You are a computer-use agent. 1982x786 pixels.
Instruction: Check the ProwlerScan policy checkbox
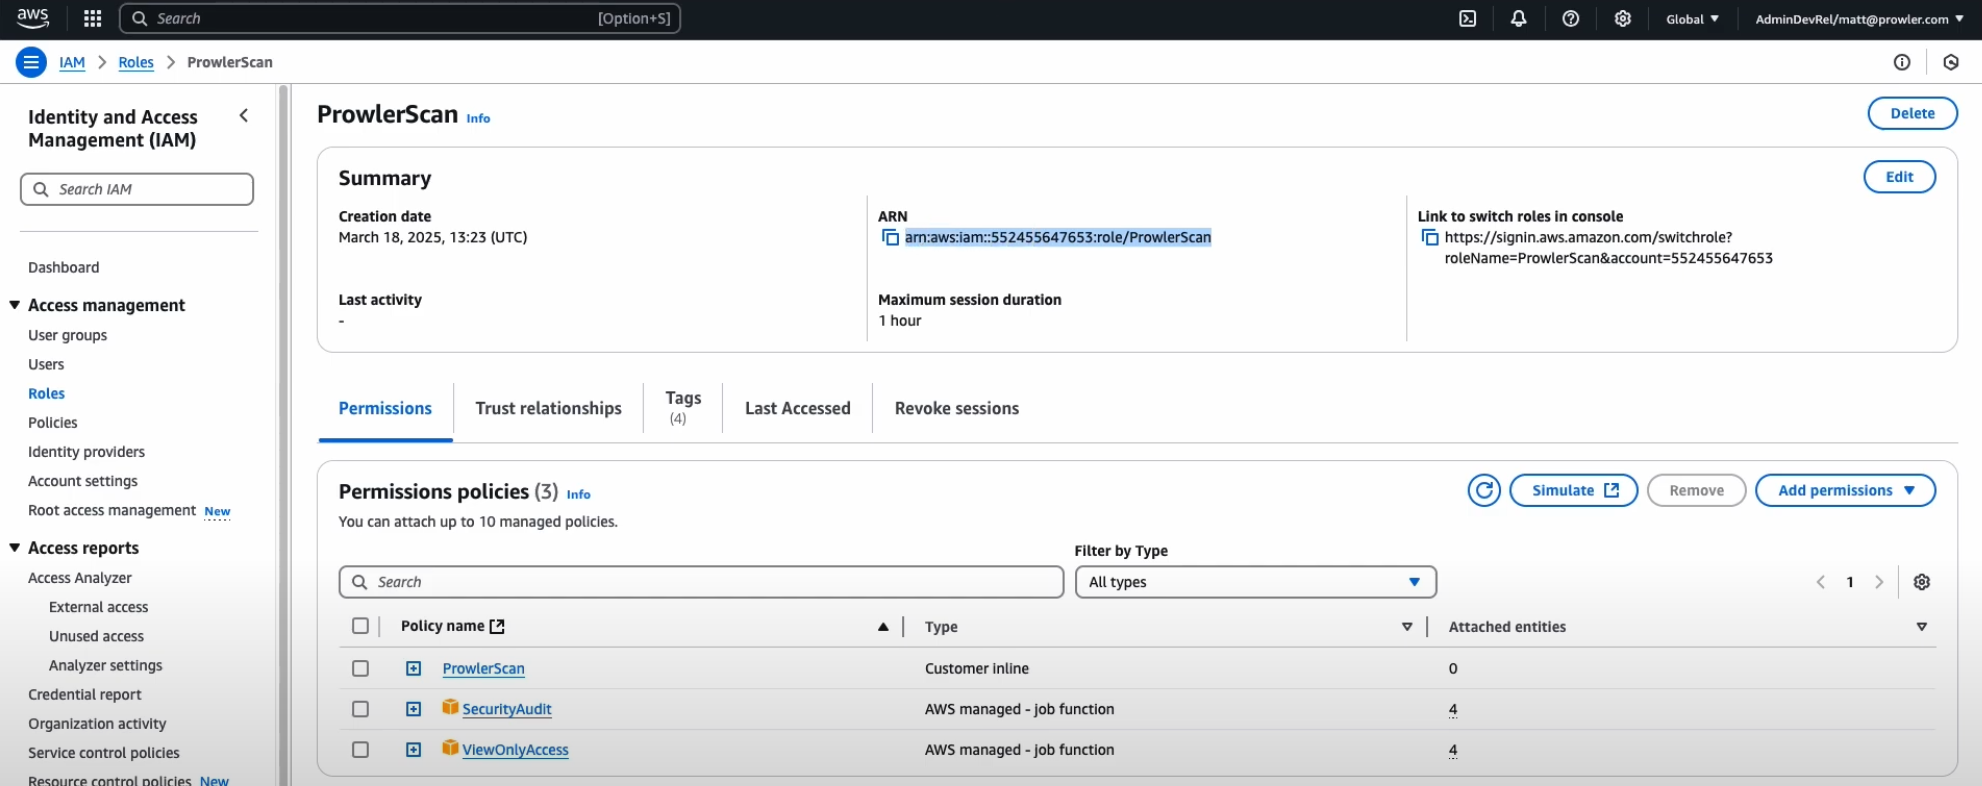(x=361, y=668)
